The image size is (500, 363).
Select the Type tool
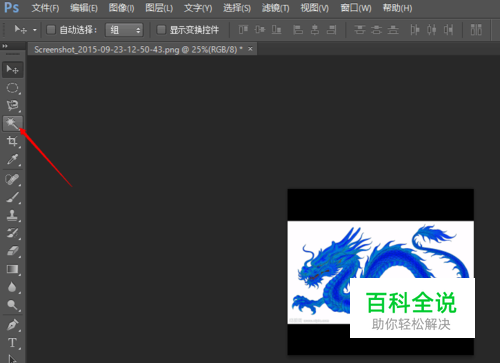point(13,343)
